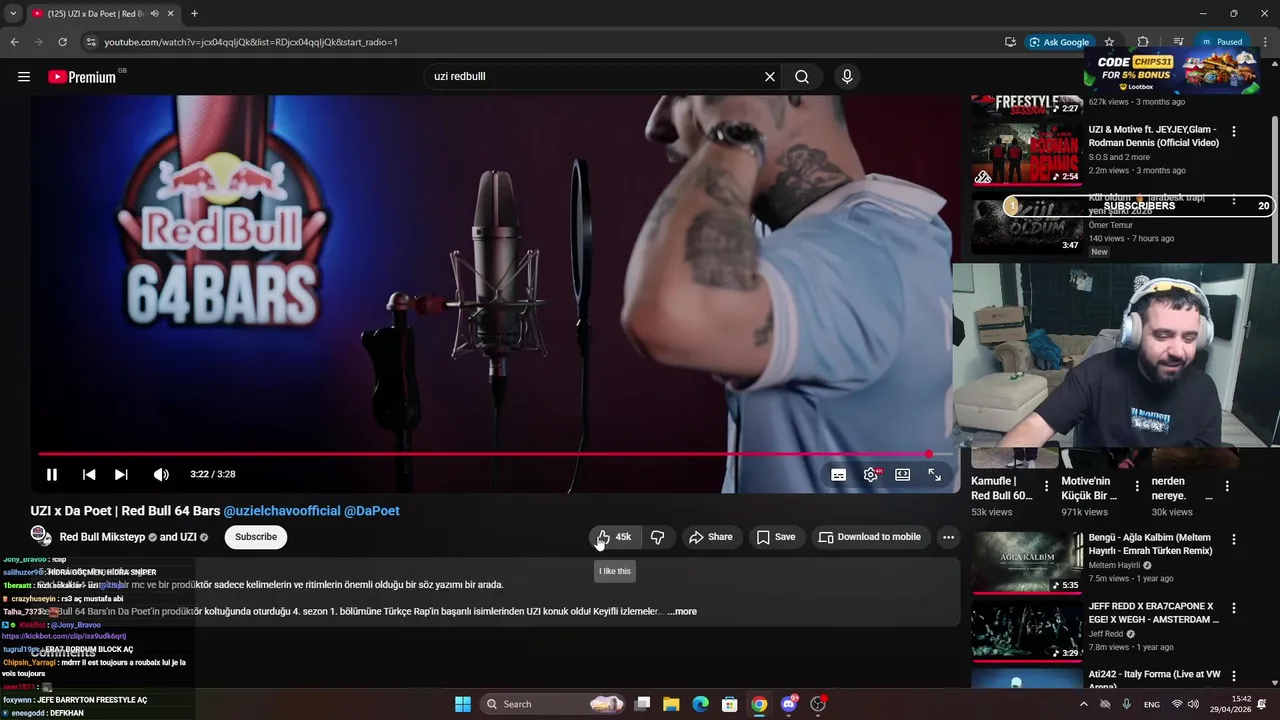
Task: Open @uzielchavoofficial channel link
Action: (282, 511)
